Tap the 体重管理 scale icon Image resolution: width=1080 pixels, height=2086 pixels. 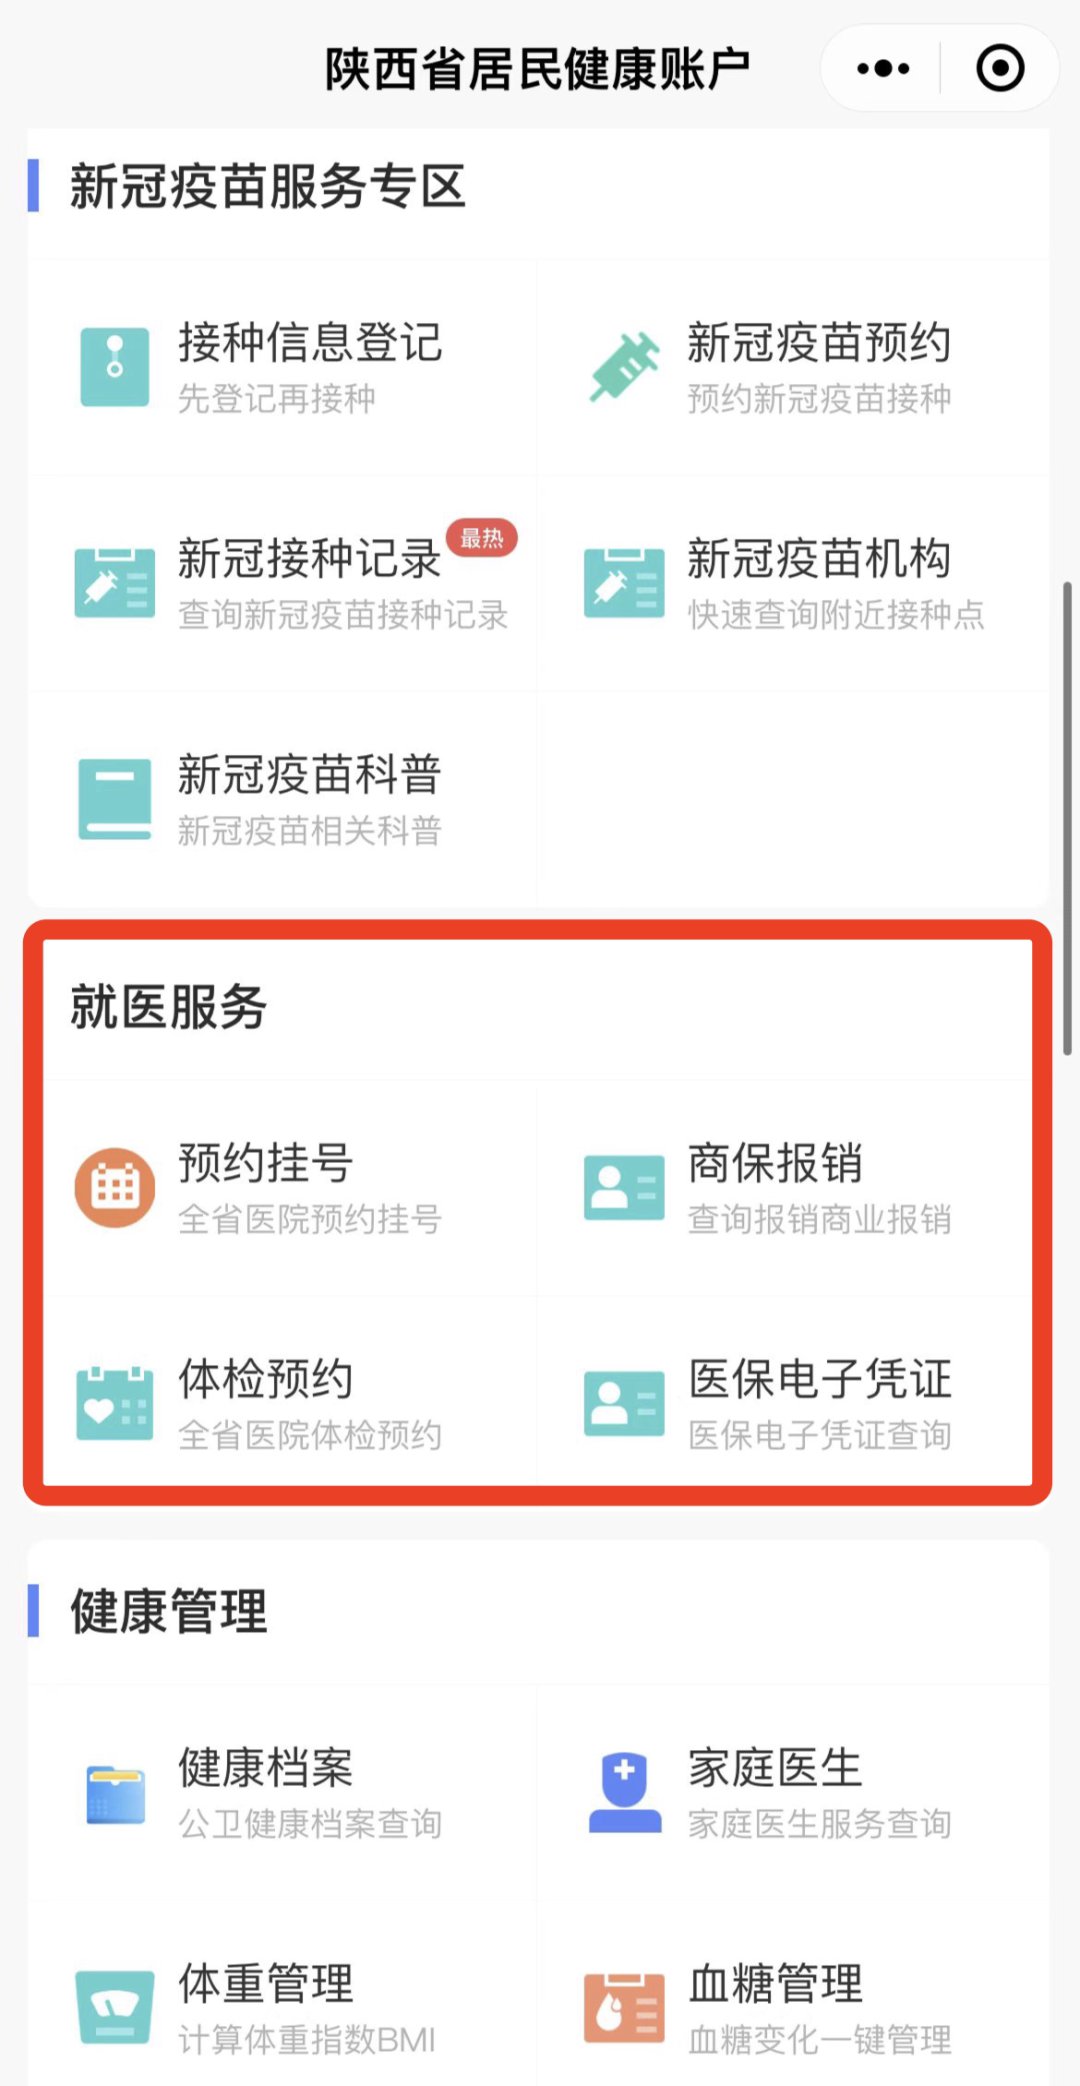(115, 2008)
